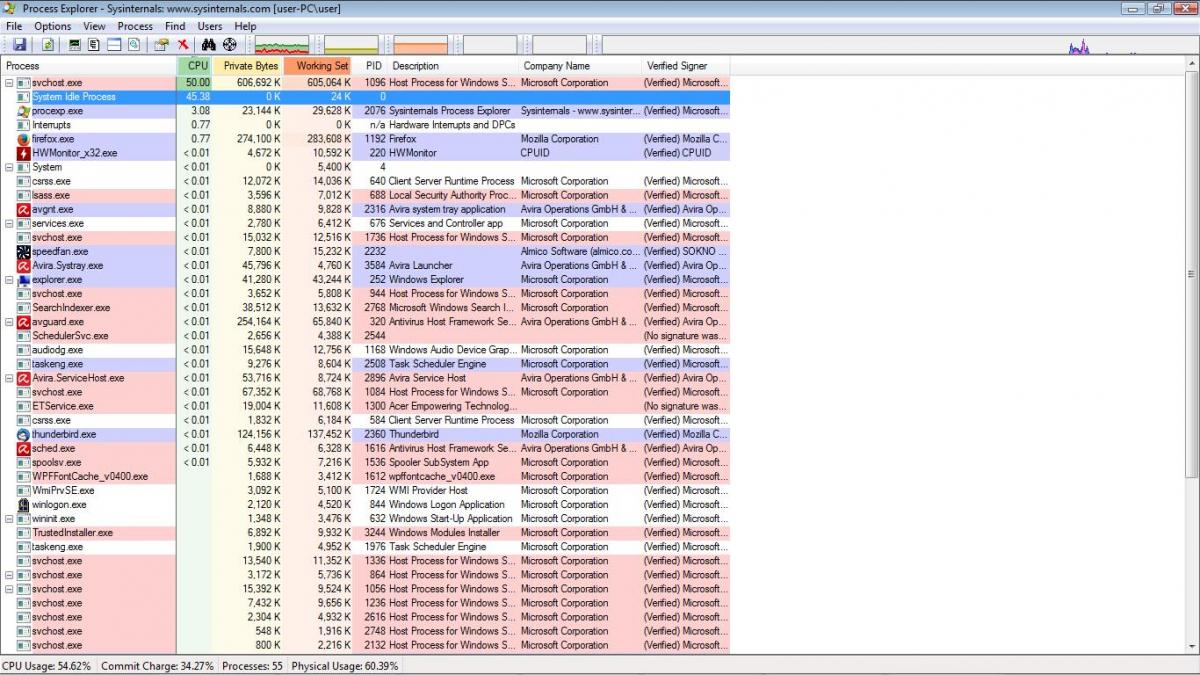
Task: Click the Save floppy disk toolbar icon
Action: tap(19, 45)
